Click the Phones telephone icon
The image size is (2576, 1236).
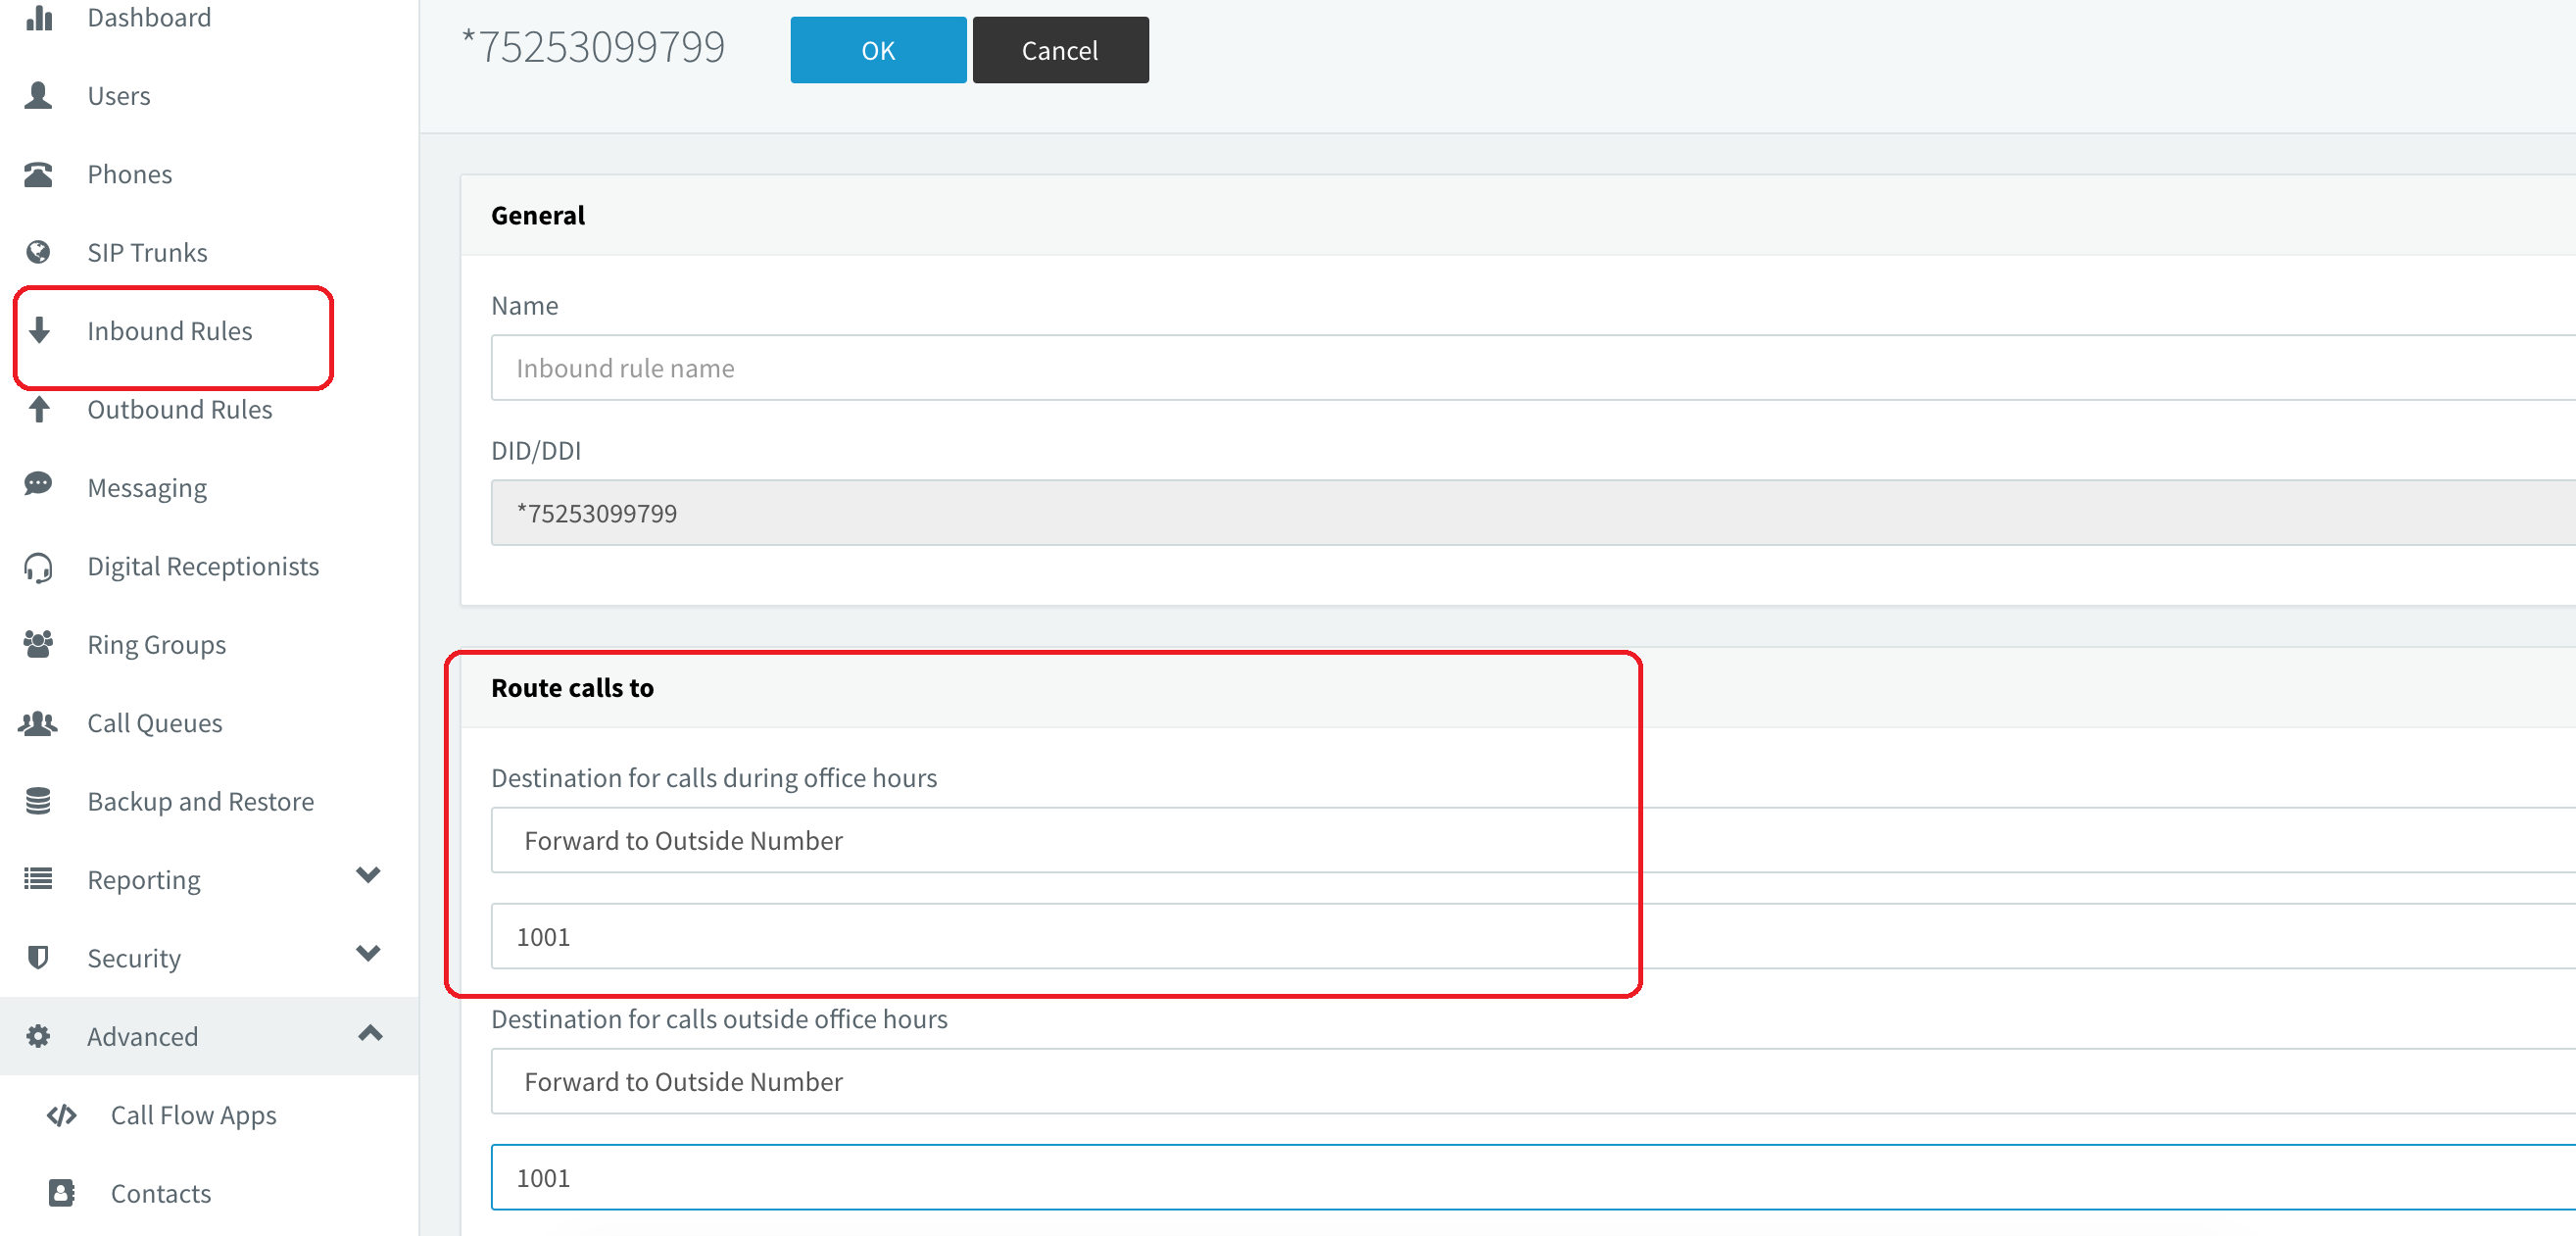(x=39, y=174)
